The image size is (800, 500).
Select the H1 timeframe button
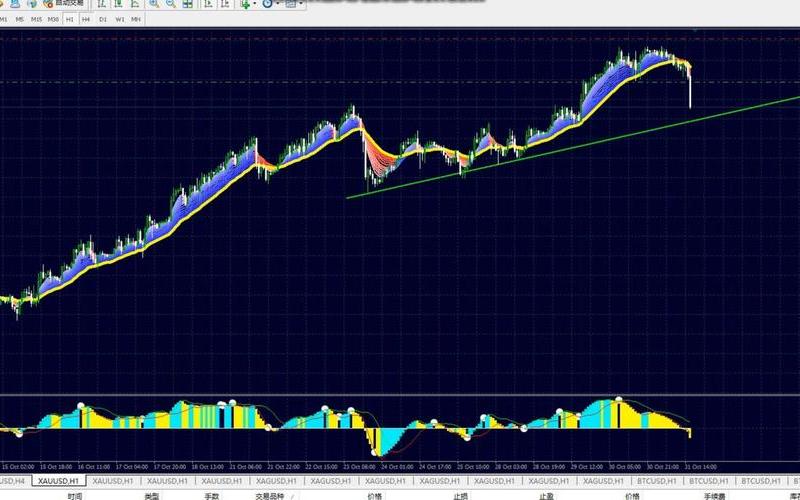coord(70,19)
